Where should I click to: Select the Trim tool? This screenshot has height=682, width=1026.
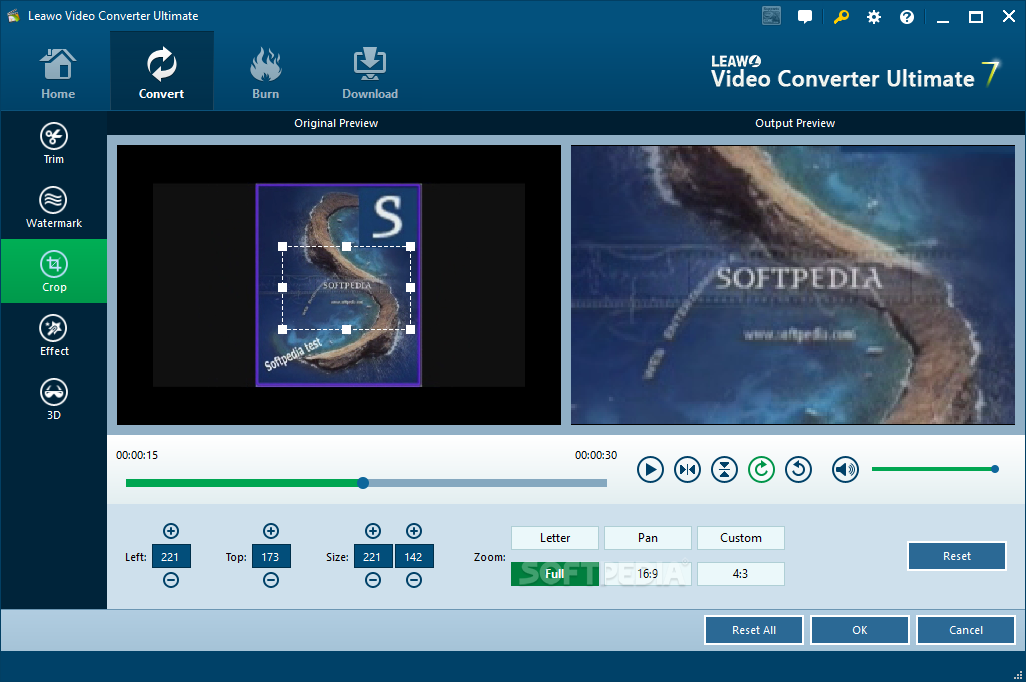tap(54, 144)
